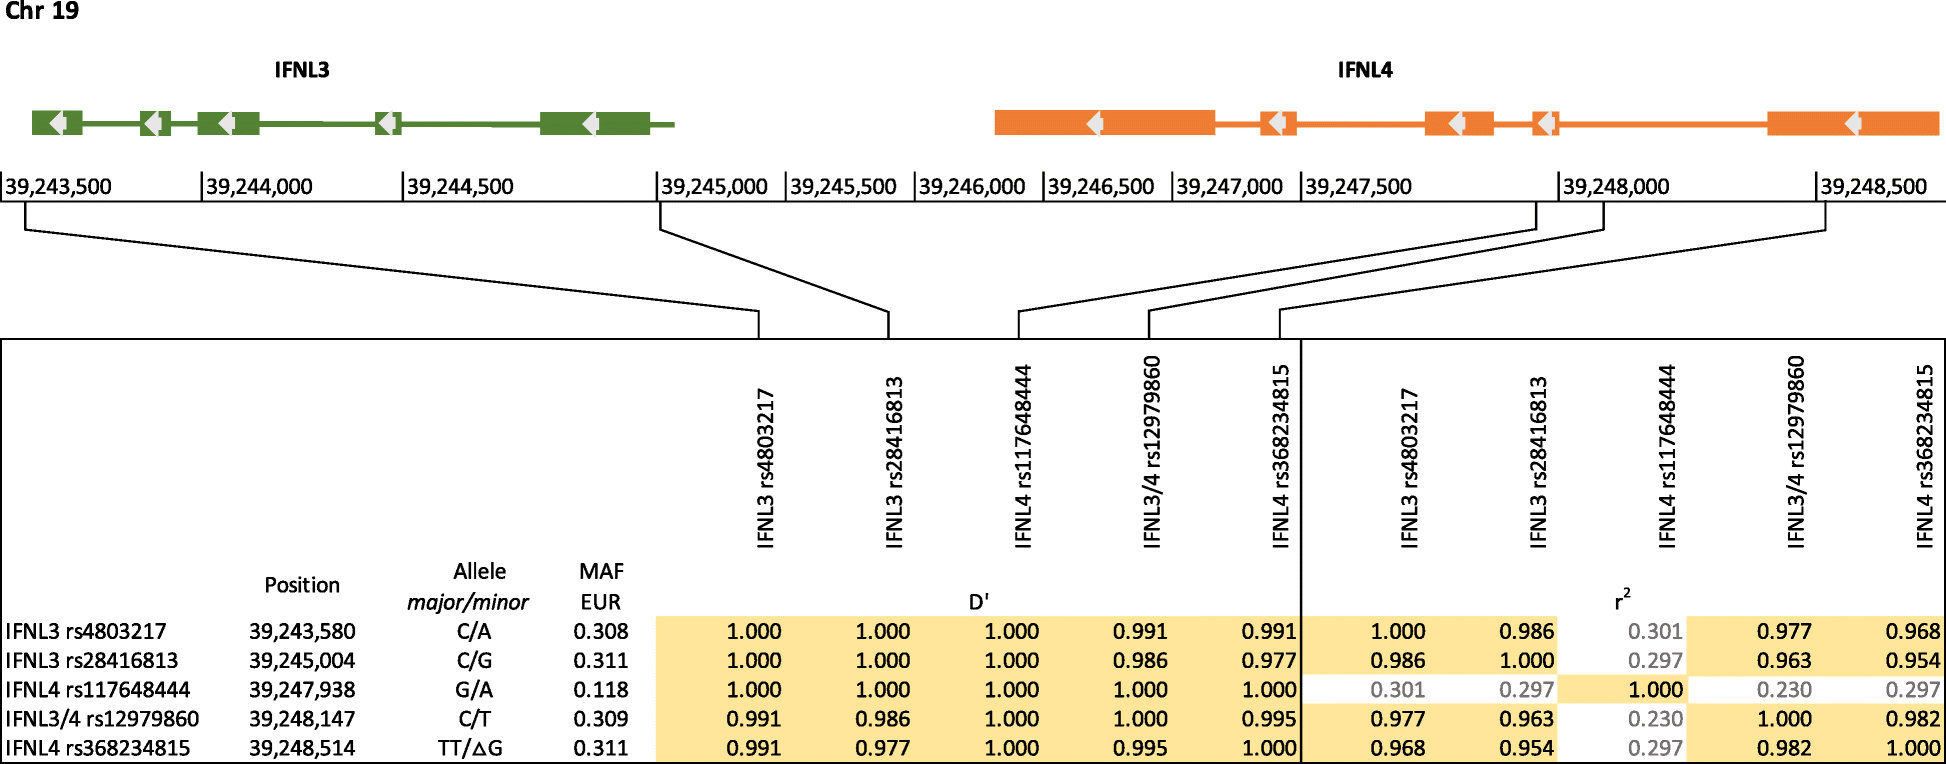Click rotated D' column header IFNL3 rs4803217
This screenshot has width=1946, height=764.
pos(766,468)
